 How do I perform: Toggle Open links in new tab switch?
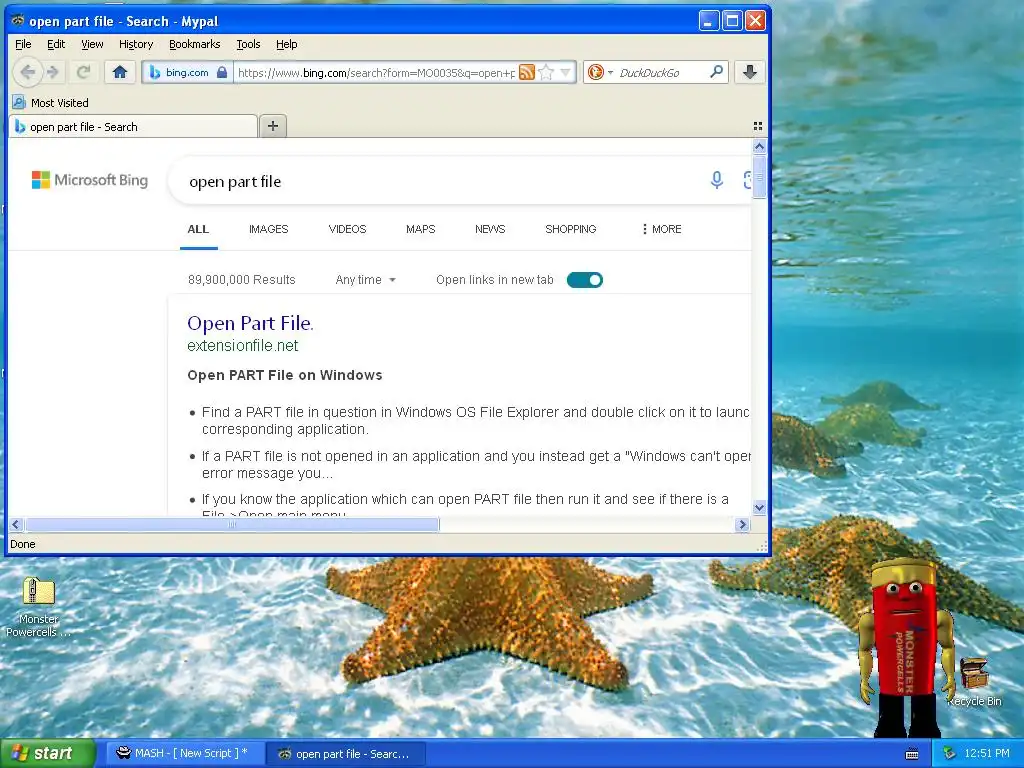coord(584,280)
